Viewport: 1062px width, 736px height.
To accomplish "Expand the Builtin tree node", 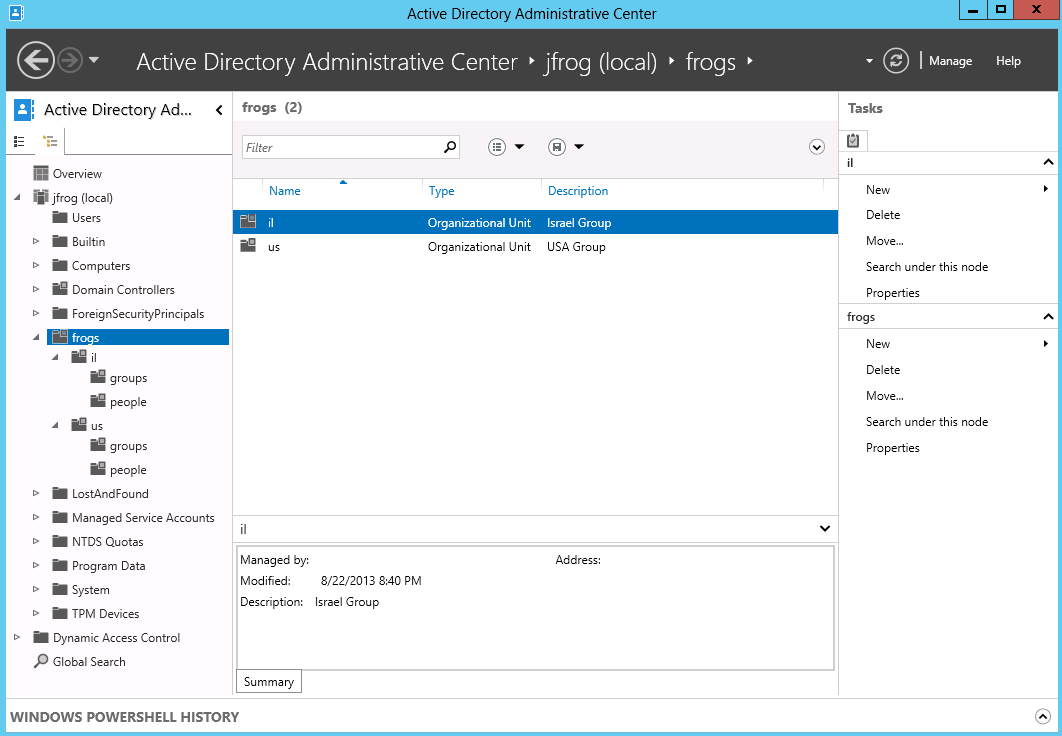I will tap(36, 241).
